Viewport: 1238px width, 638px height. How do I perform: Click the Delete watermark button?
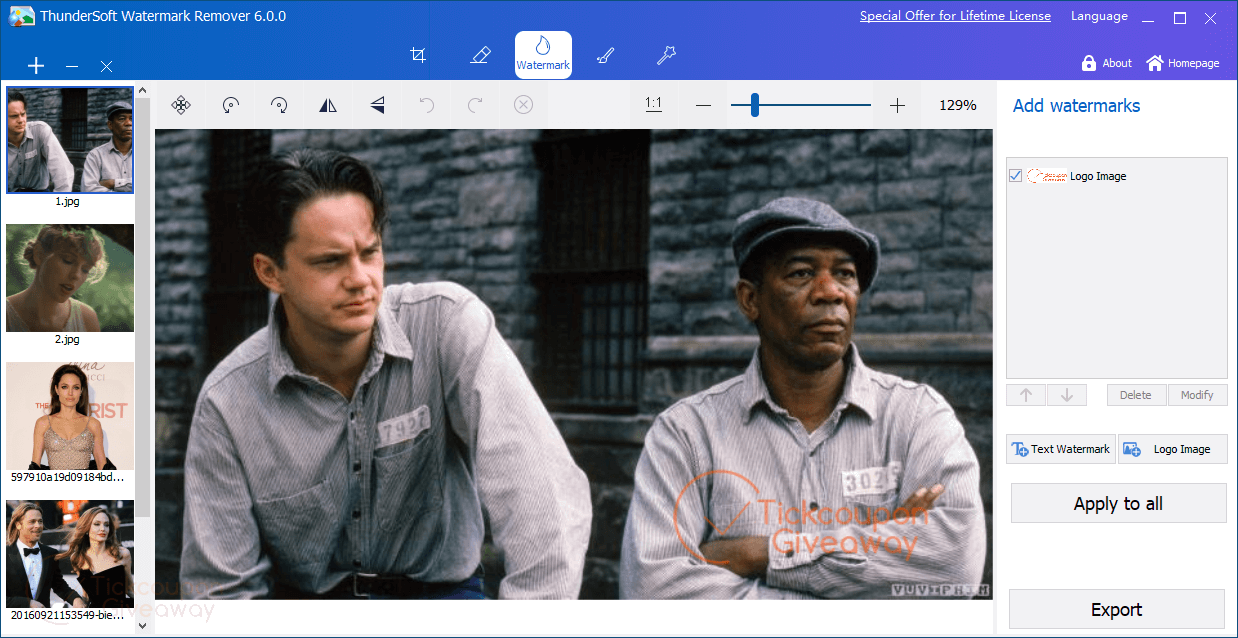(1136, 395)
